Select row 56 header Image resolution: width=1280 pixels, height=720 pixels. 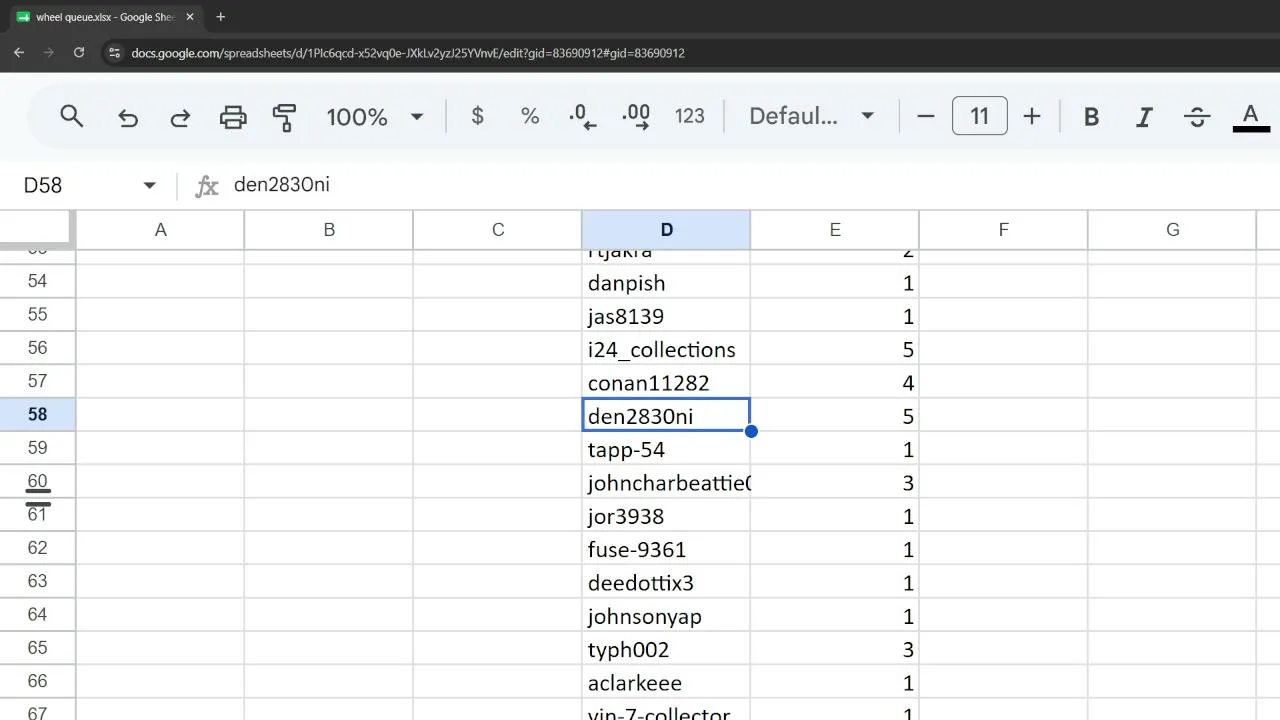pos(37,348)
